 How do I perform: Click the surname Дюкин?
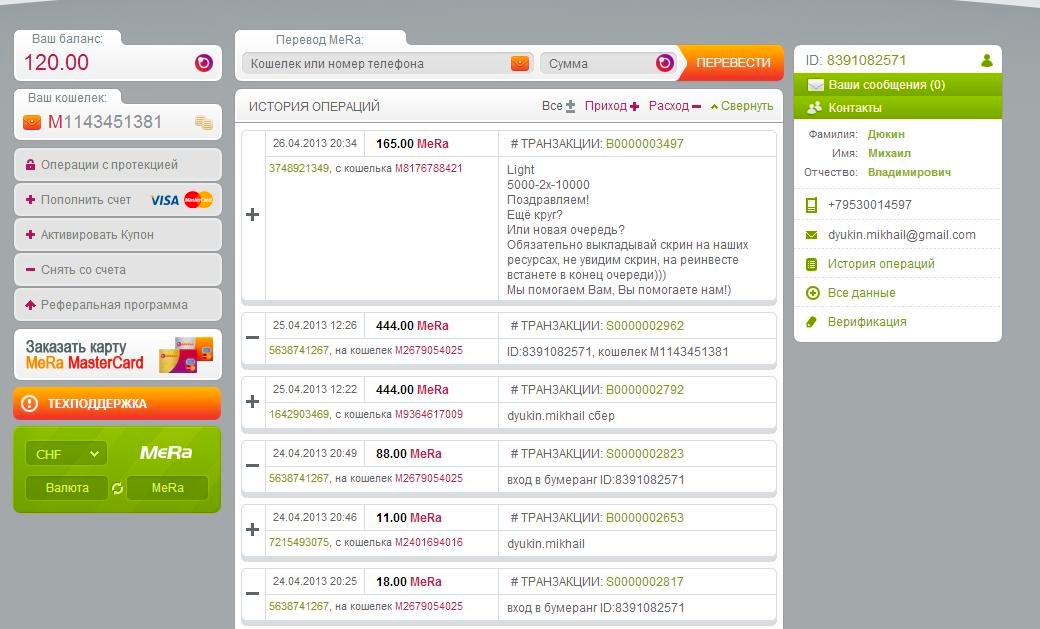[886, 134]
